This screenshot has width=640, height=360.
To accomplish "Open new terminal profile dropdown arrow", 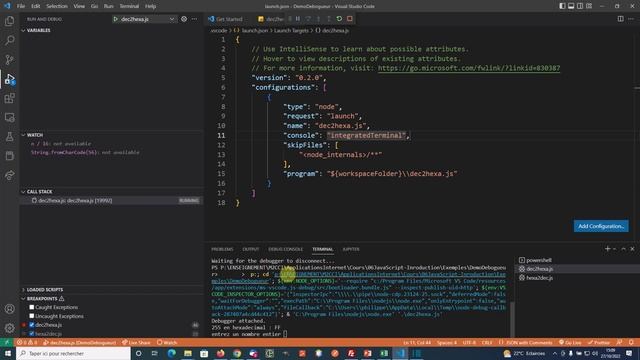I will coord(615,249).
